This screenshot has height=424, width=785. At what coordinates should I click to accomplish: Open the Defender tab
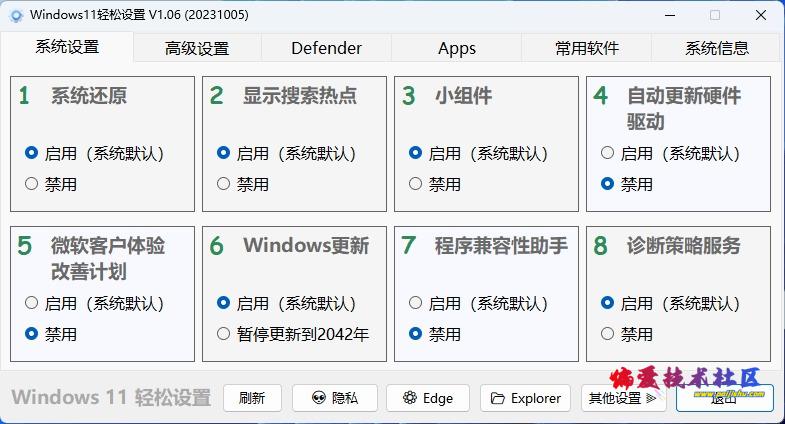point(326,48)
